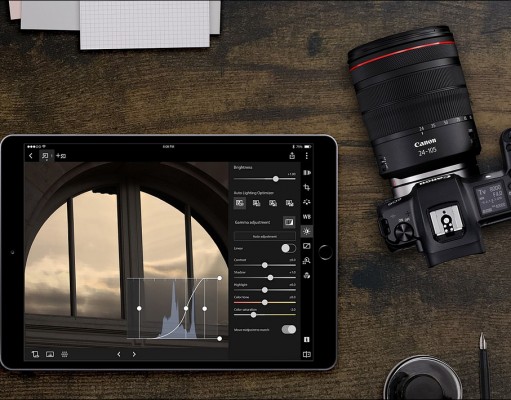Screen dimensions: 511x400
Task: Go to the next image arrow
Action: pyautogui.click(x=134, y=354)
